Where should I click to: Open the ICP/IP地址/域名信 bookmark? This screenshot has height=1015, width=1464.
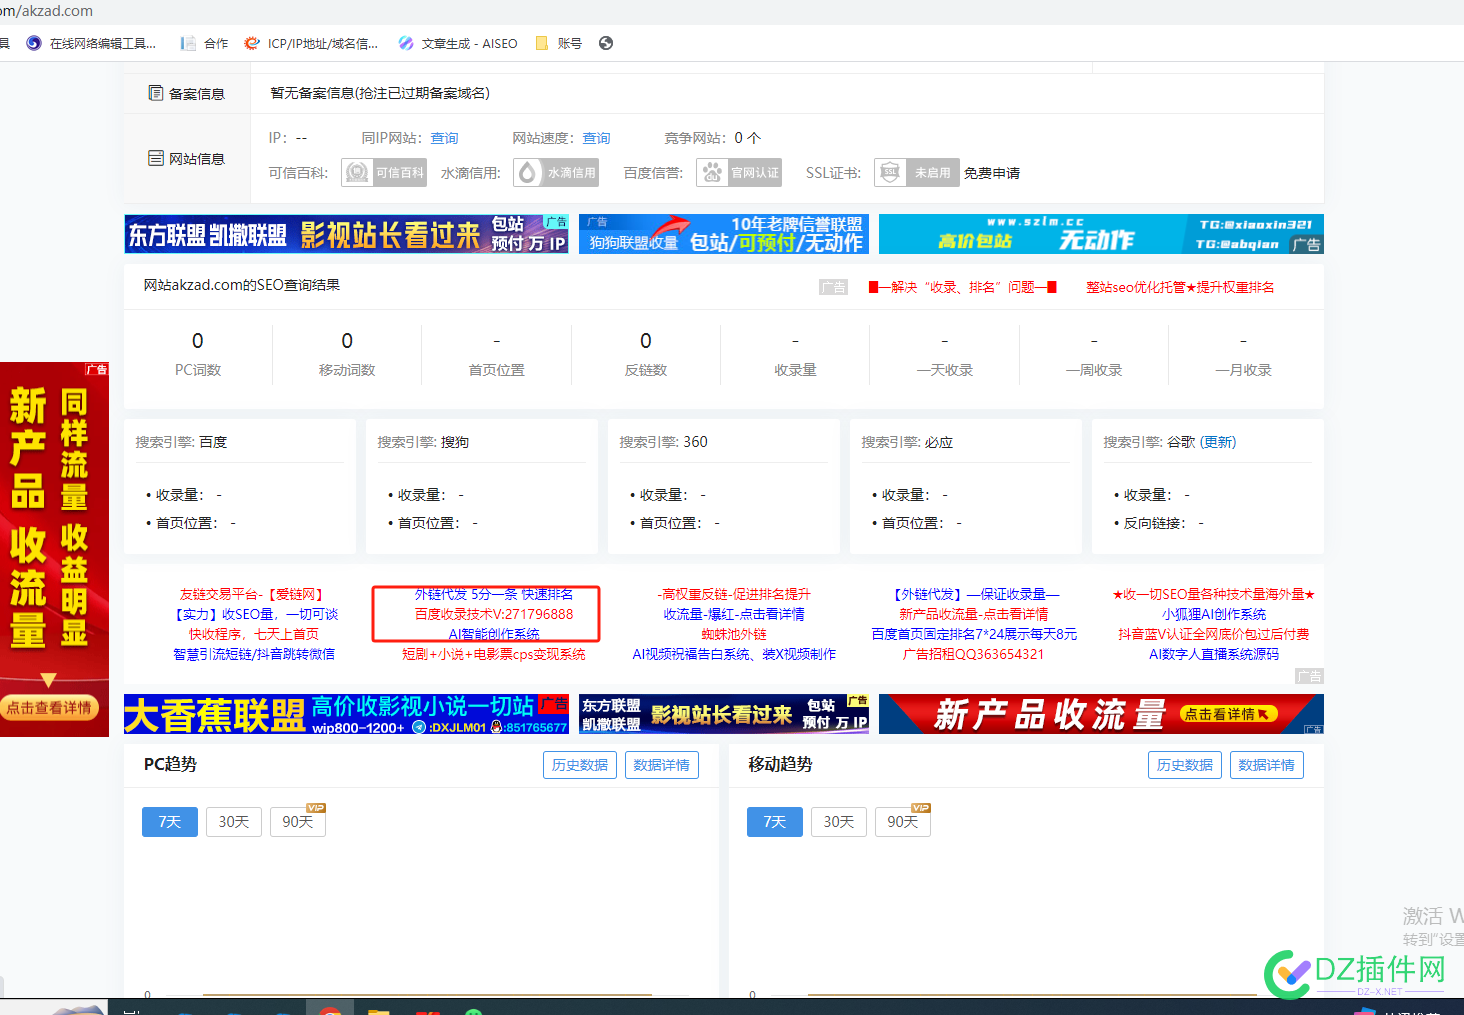pyautogui.click(x=311, y=43)
